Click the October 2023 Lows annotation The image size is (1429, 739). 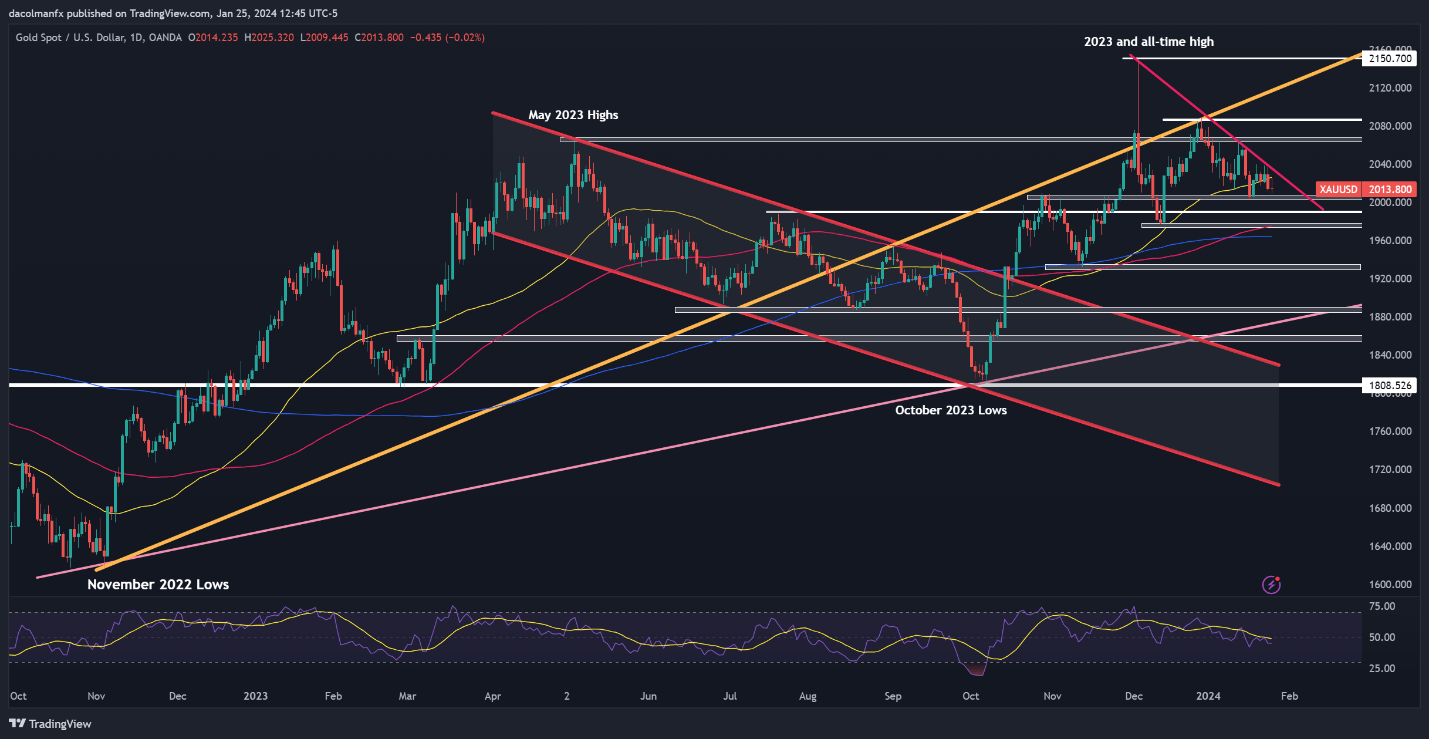pyautogui.click(x=950, y=409)
